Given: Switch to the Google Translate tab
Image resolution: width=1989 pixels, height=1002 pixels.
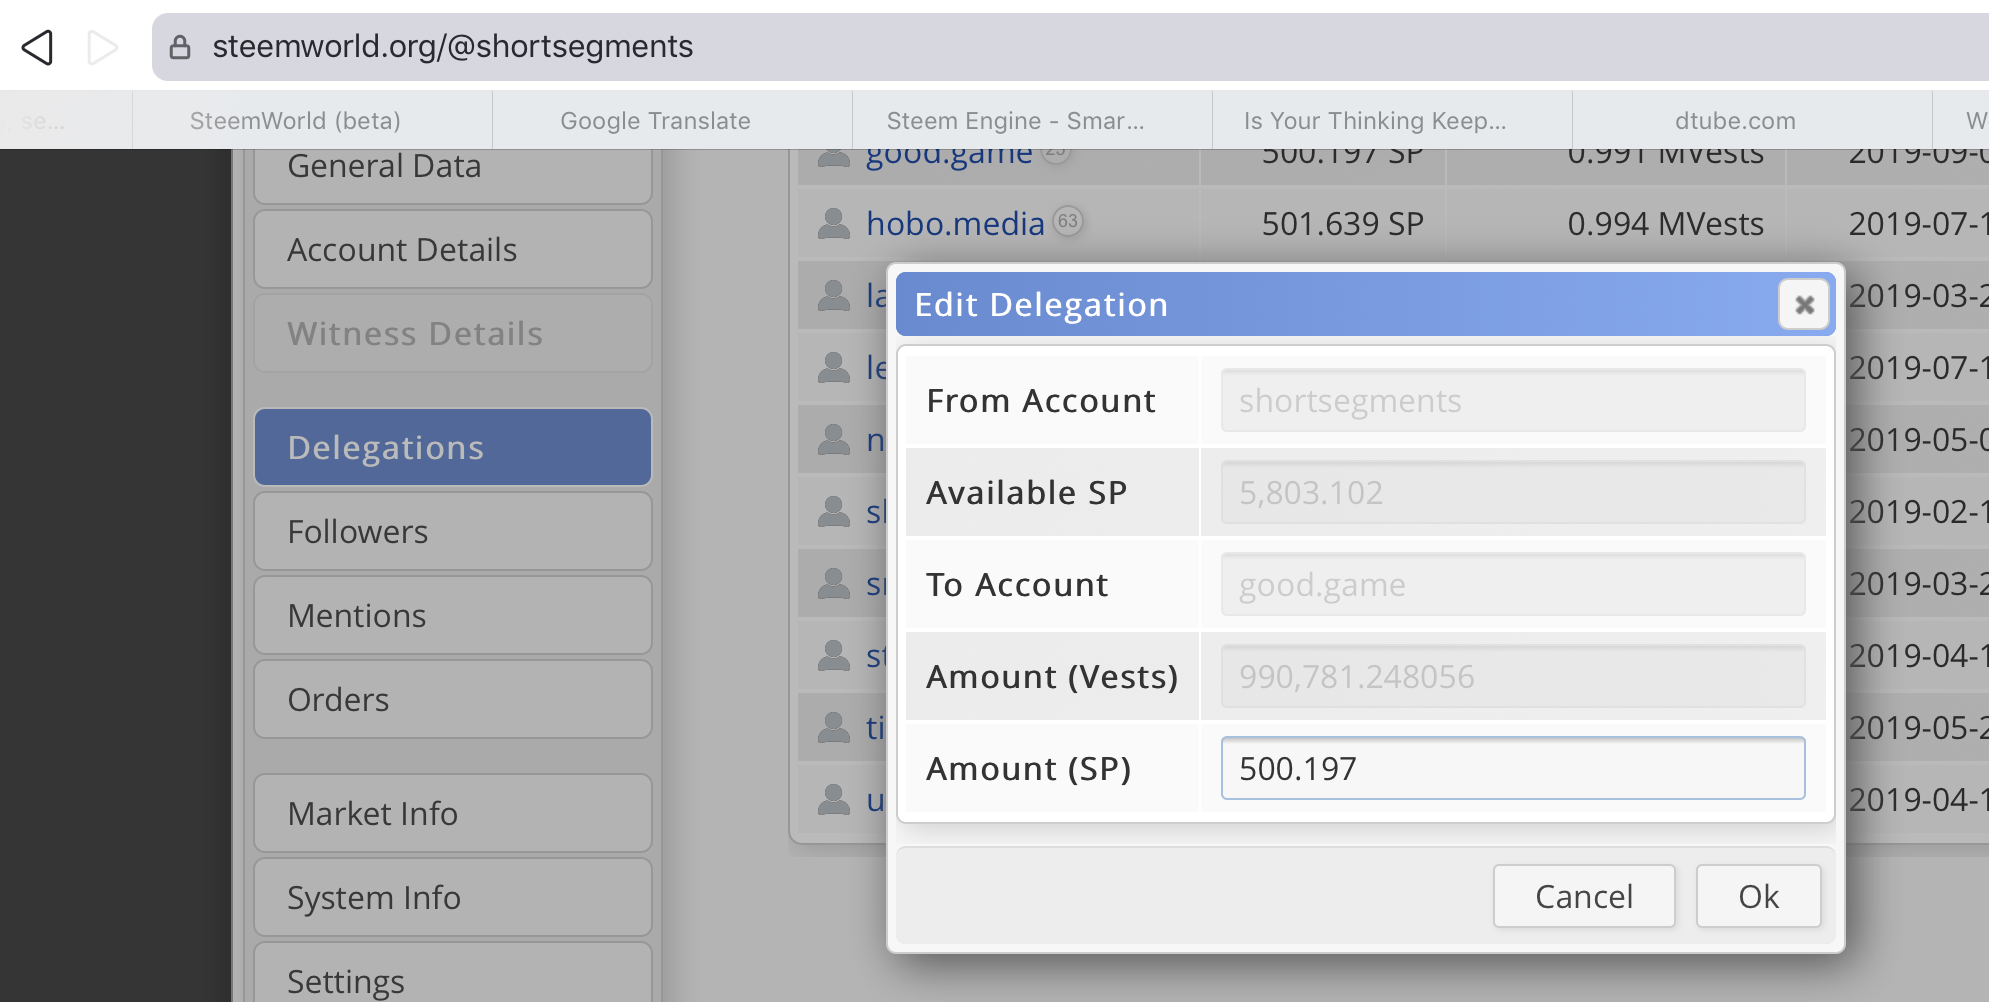Looking at the screenshot, I should pos(655,121).
